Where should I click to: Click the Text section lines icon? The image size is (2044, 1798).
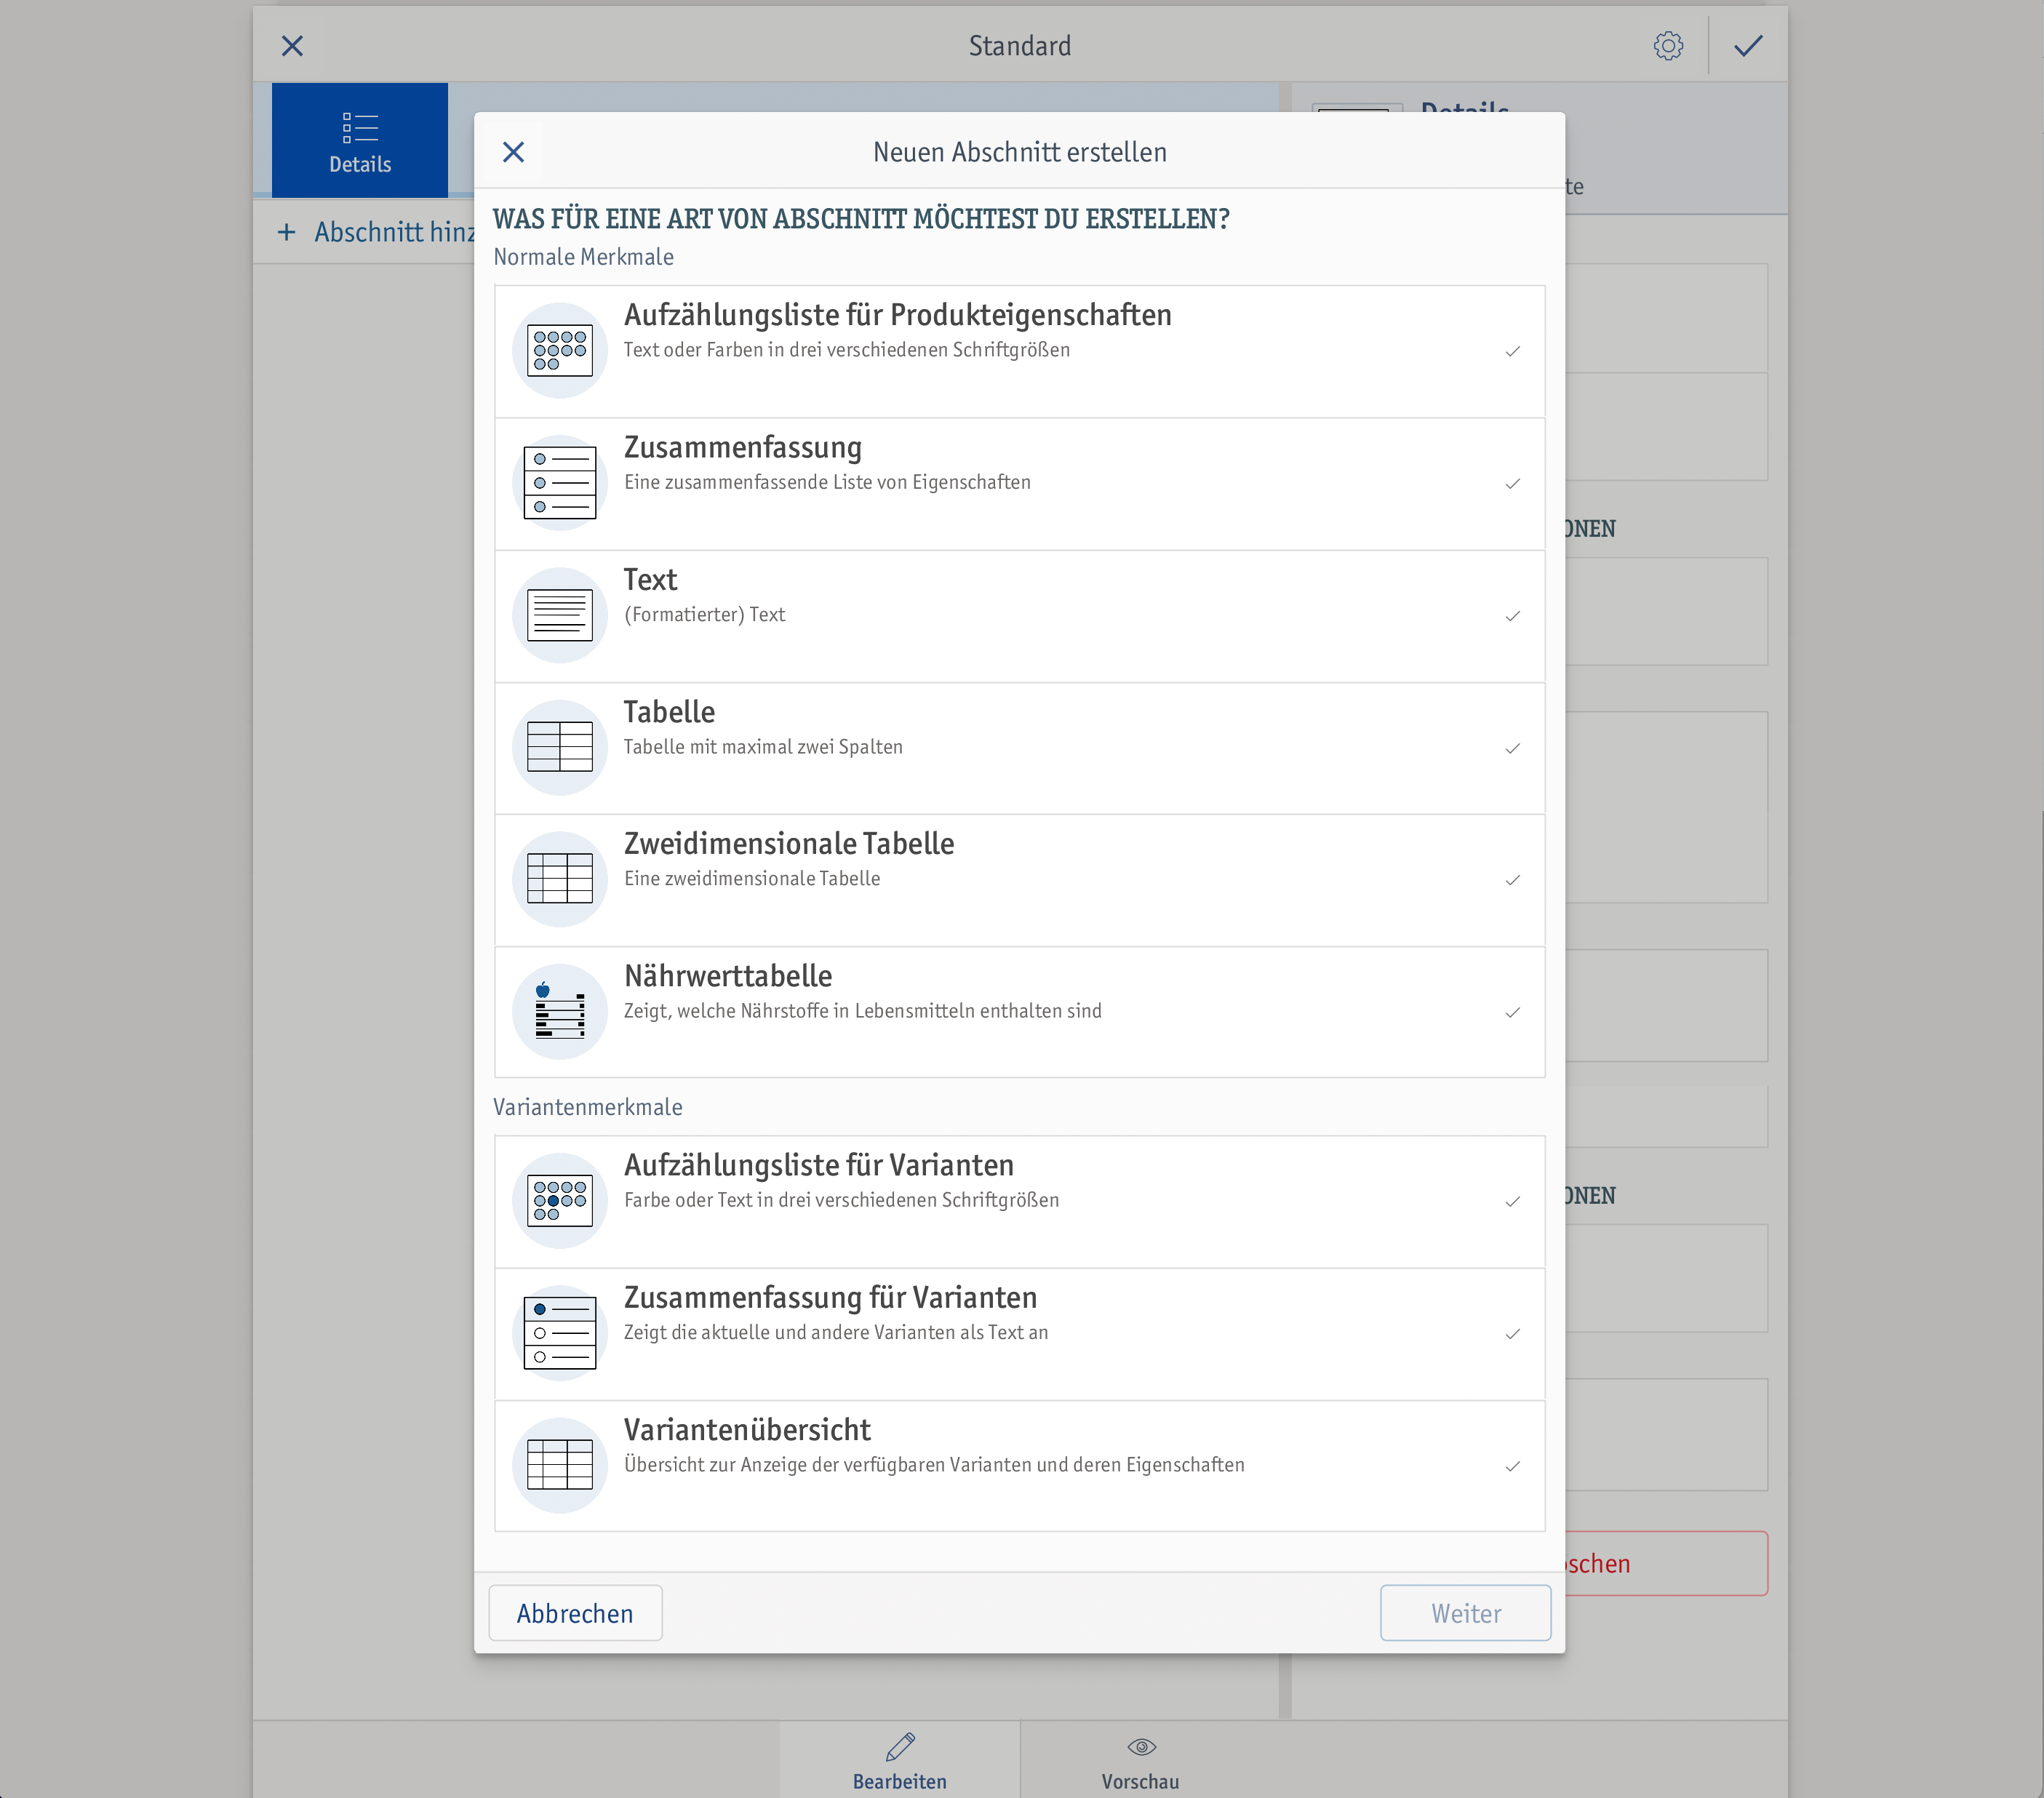coord(560,615)
